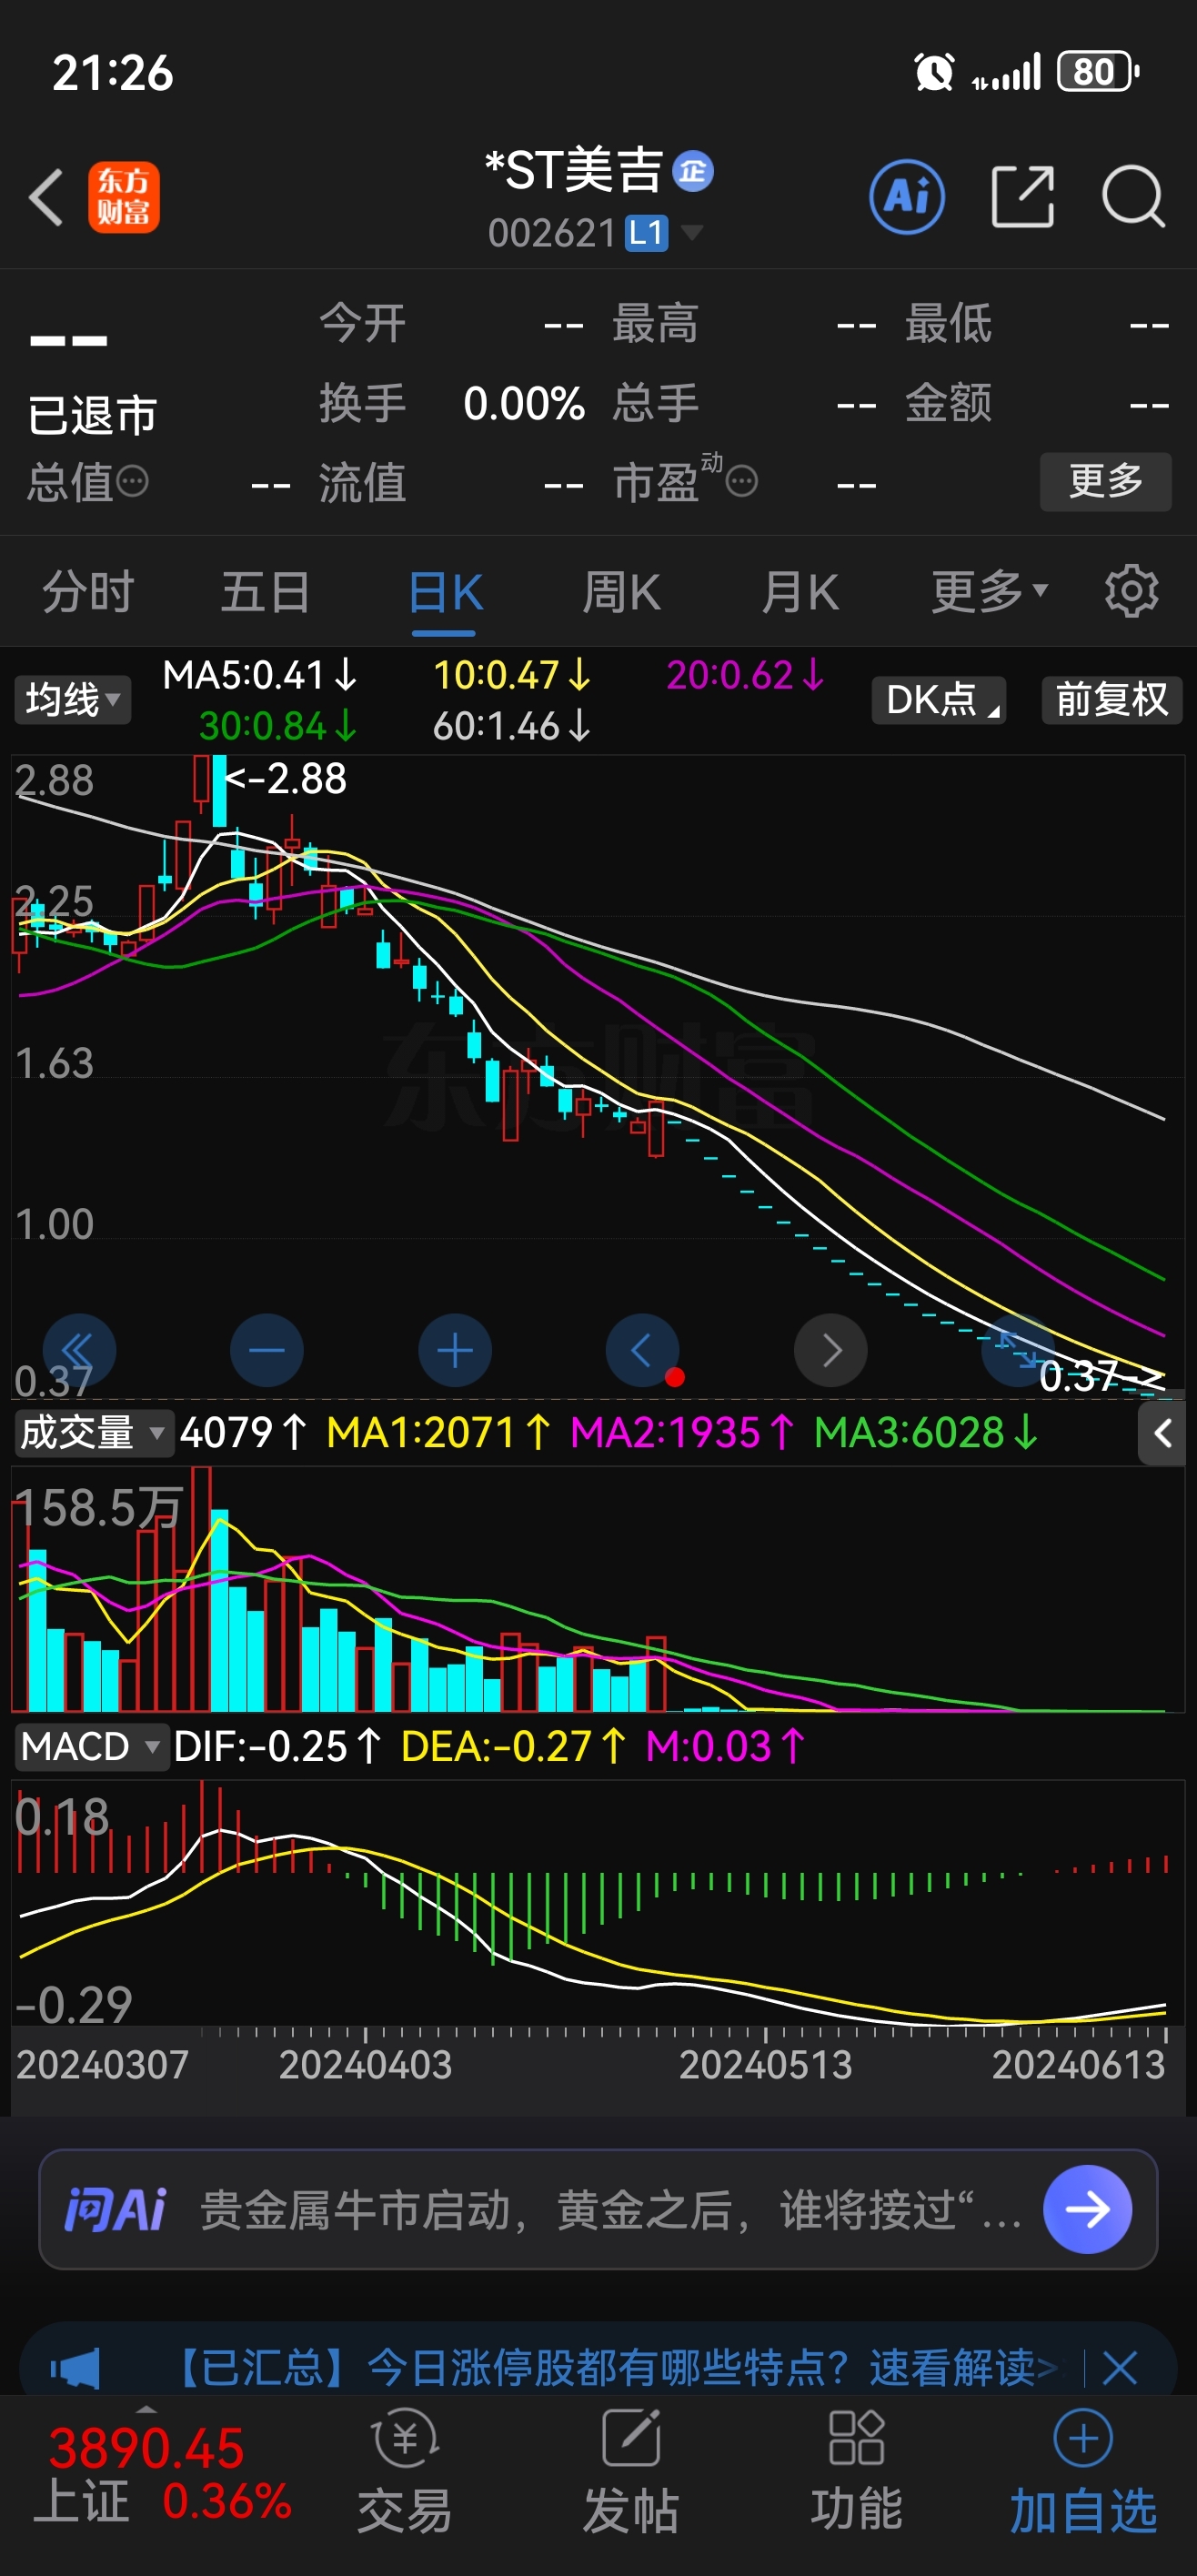Tap the MA5:0.41 value
This screenshot has height=2576, width=1197.
pyautogui.click(x=260, y=675)
